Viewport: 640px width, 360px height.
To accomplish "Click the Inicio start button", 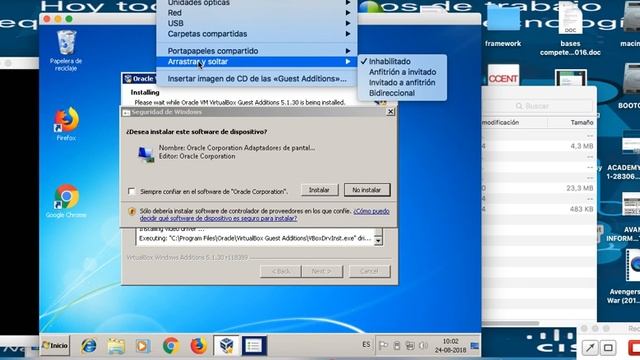I will (55, 346).
